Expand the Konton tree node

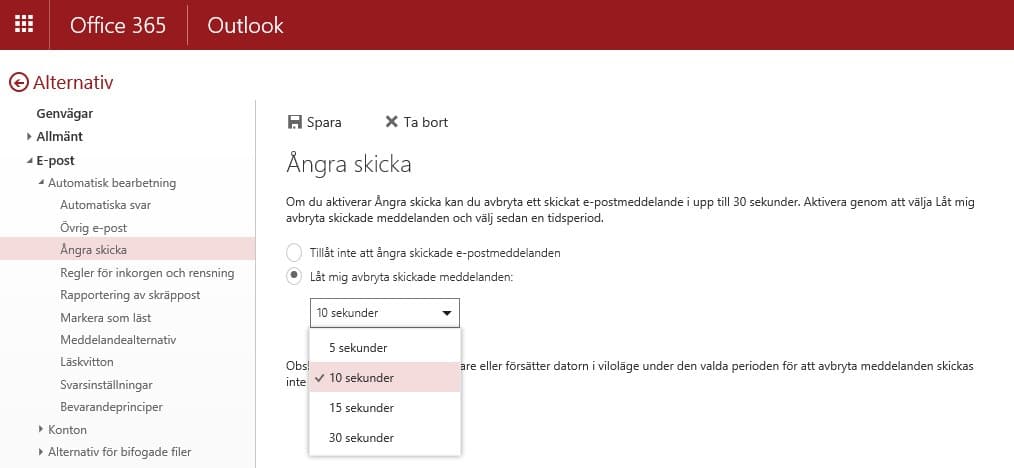[41, 429]
